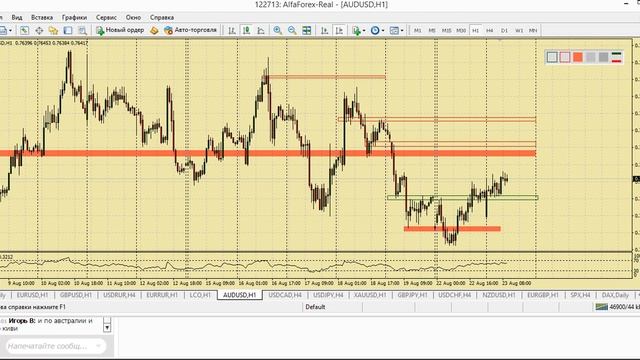Image resolution: width=640 pixels, height=360 pixels.
Task: Open the Вид menu
Action: click(x=17, y=18)
